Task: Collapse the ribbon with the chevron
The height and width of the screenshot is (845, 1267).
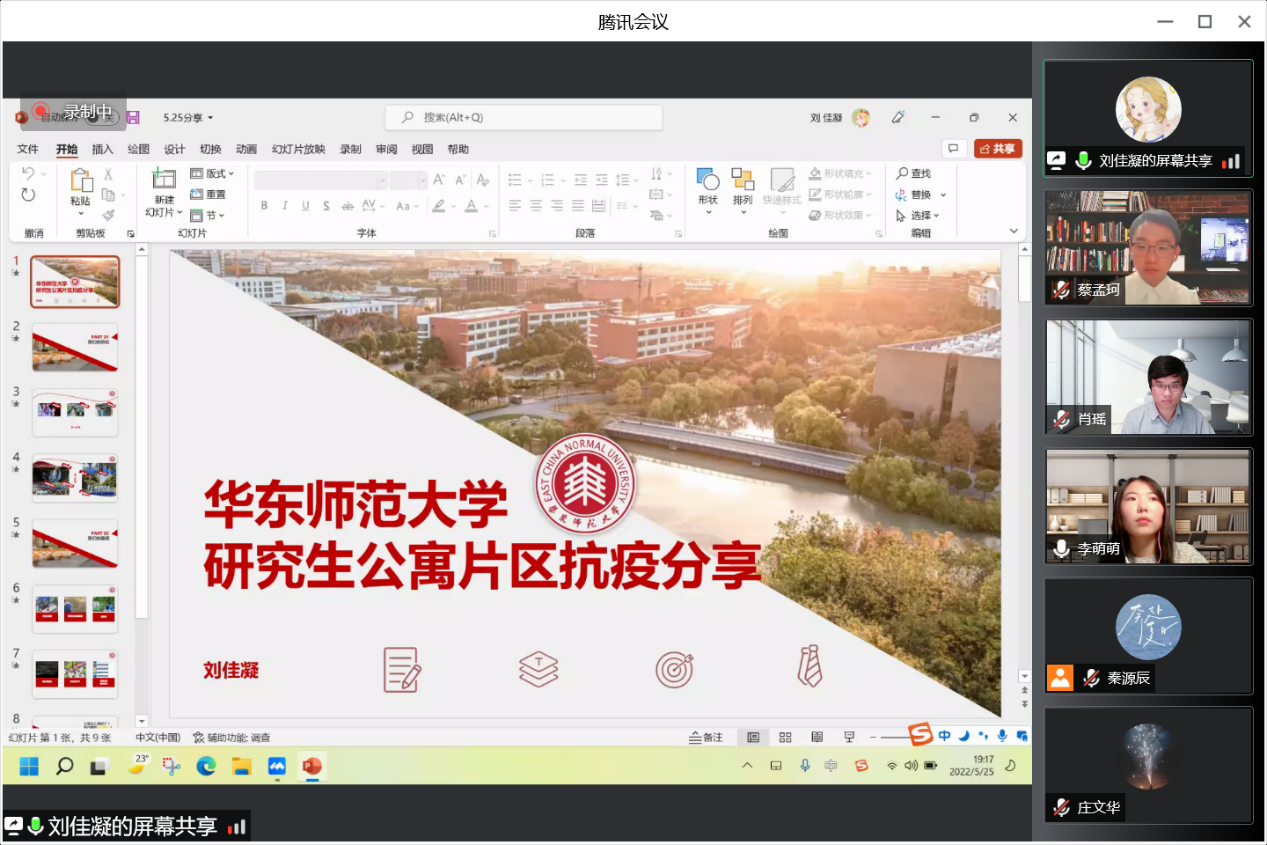Action: pyautogui.click(x=1013, y=231)
